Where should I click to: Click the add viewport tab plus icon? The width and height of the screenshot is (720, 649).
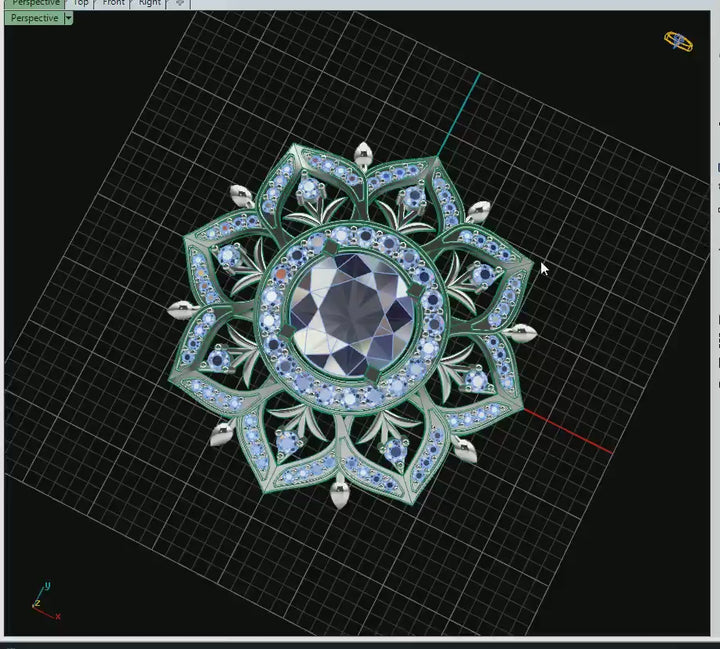pos(180,3)
